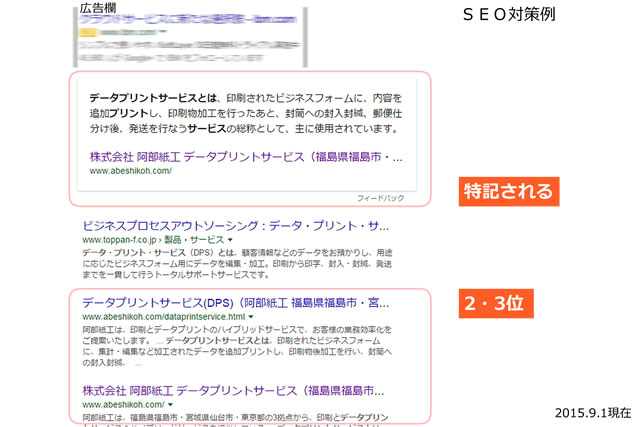640x427 pixels.
Task: Open データプリントサービス(DPS) search result title
Action: [236, 303]
